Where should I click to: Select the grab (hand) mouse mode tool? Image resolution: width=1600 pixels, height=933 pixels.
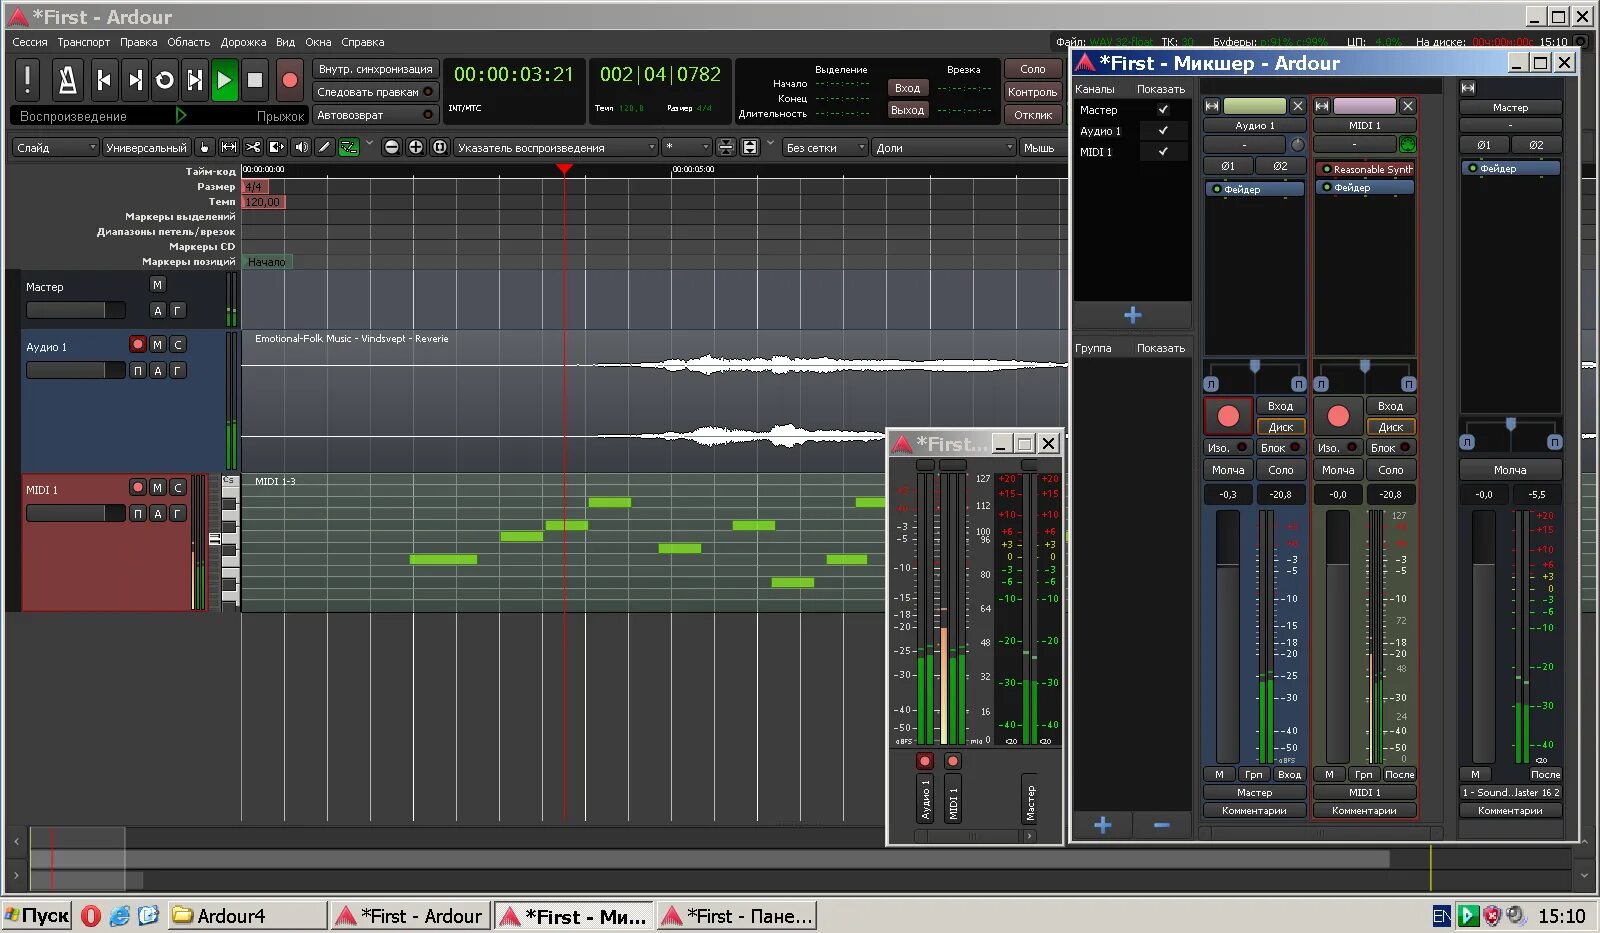tap(204, 147)
